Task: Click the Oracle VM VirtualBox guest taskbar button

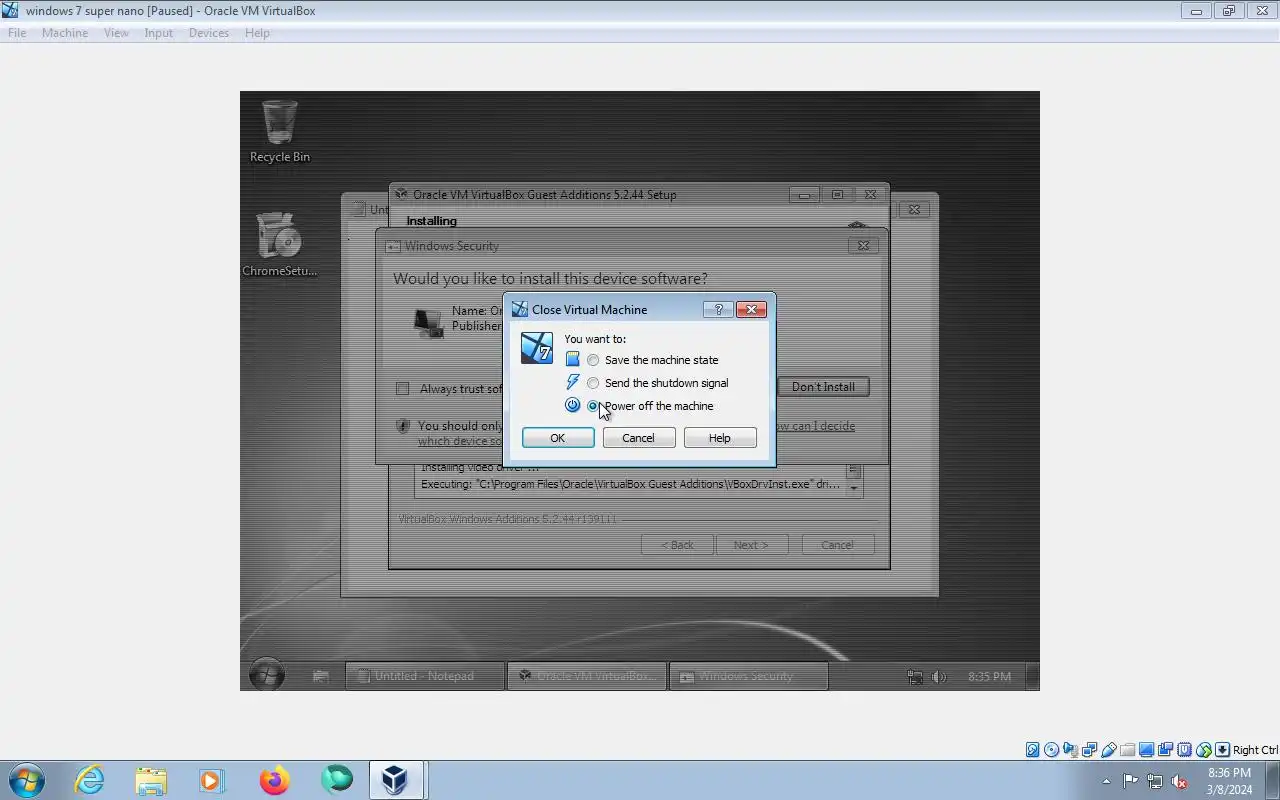Action: [586, 676]
